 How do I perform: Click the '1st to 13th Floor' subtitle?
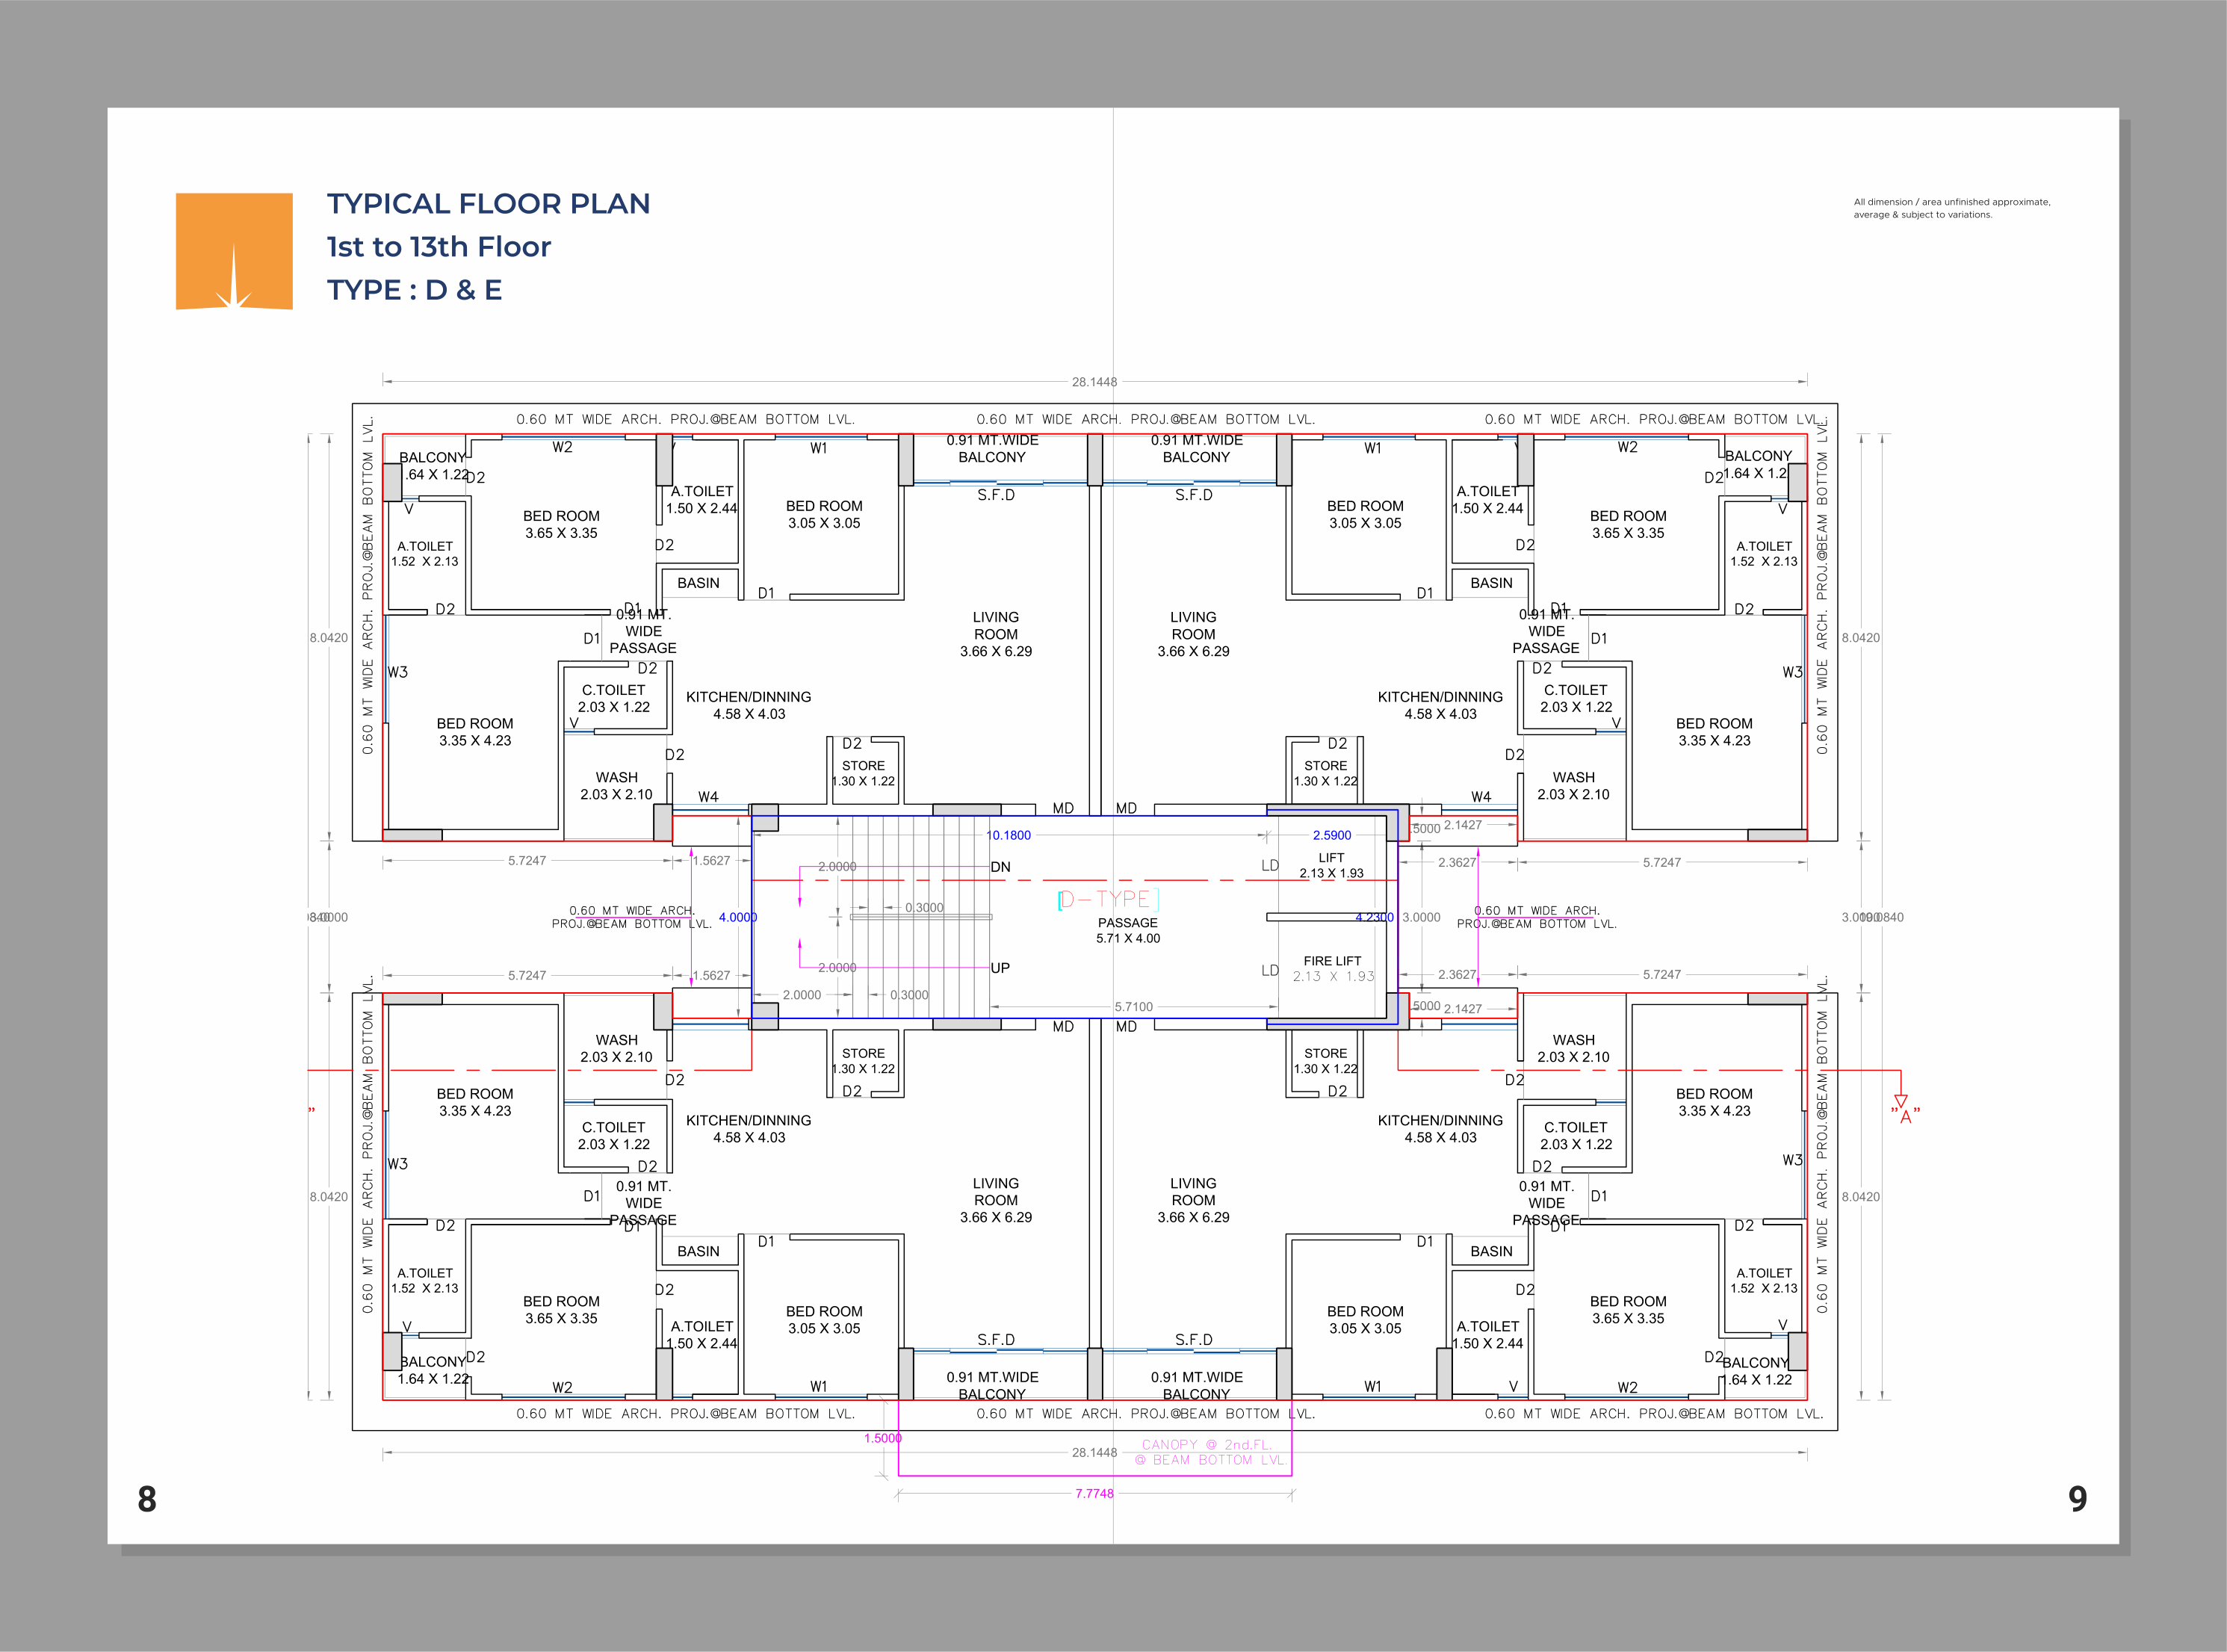click(439, 247)
